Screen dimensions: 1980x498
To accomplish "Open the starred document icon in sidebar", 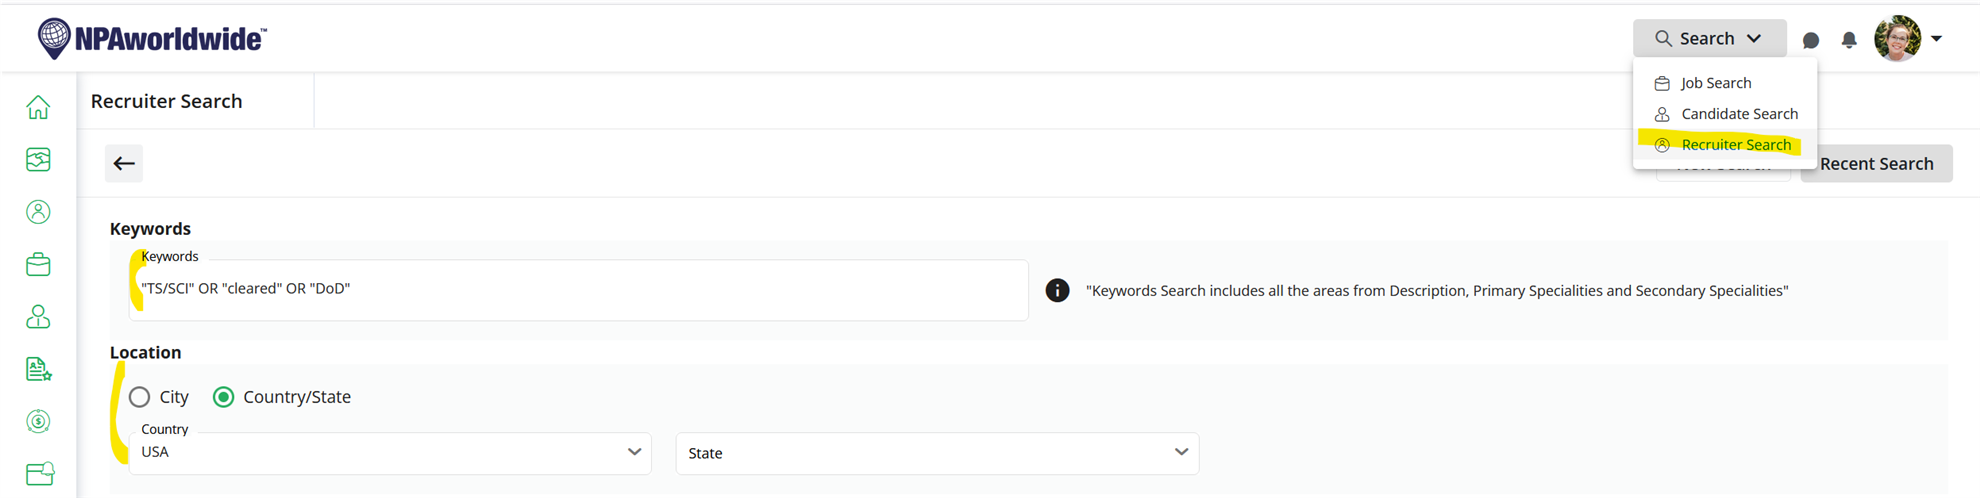I will click(38, 369).
